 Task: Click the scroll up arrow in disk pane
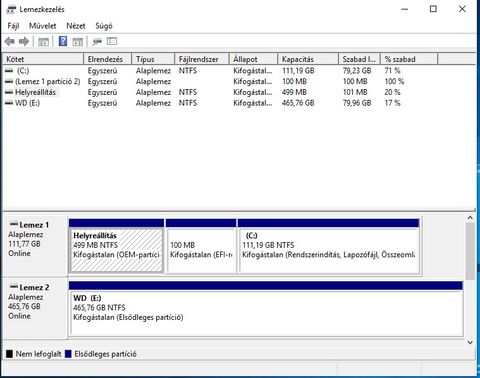pyautogui.click(x=470, y=218)
